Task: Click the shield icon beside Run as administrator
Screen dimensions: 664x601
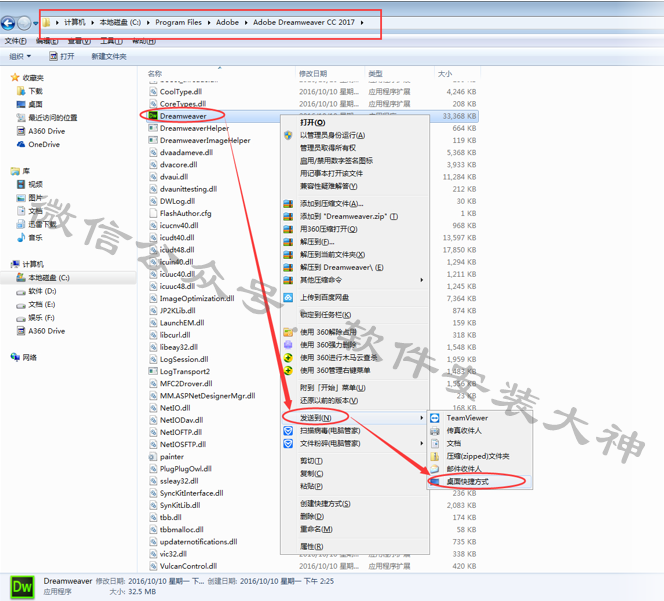Action: (x=288, y=135)
